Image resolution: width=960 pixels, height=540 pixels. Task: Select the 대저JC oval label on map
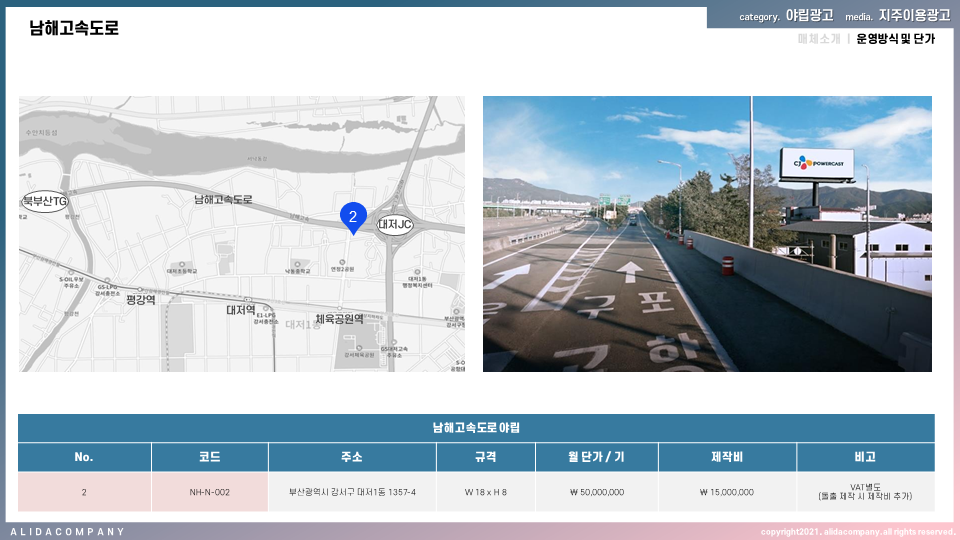395,225
